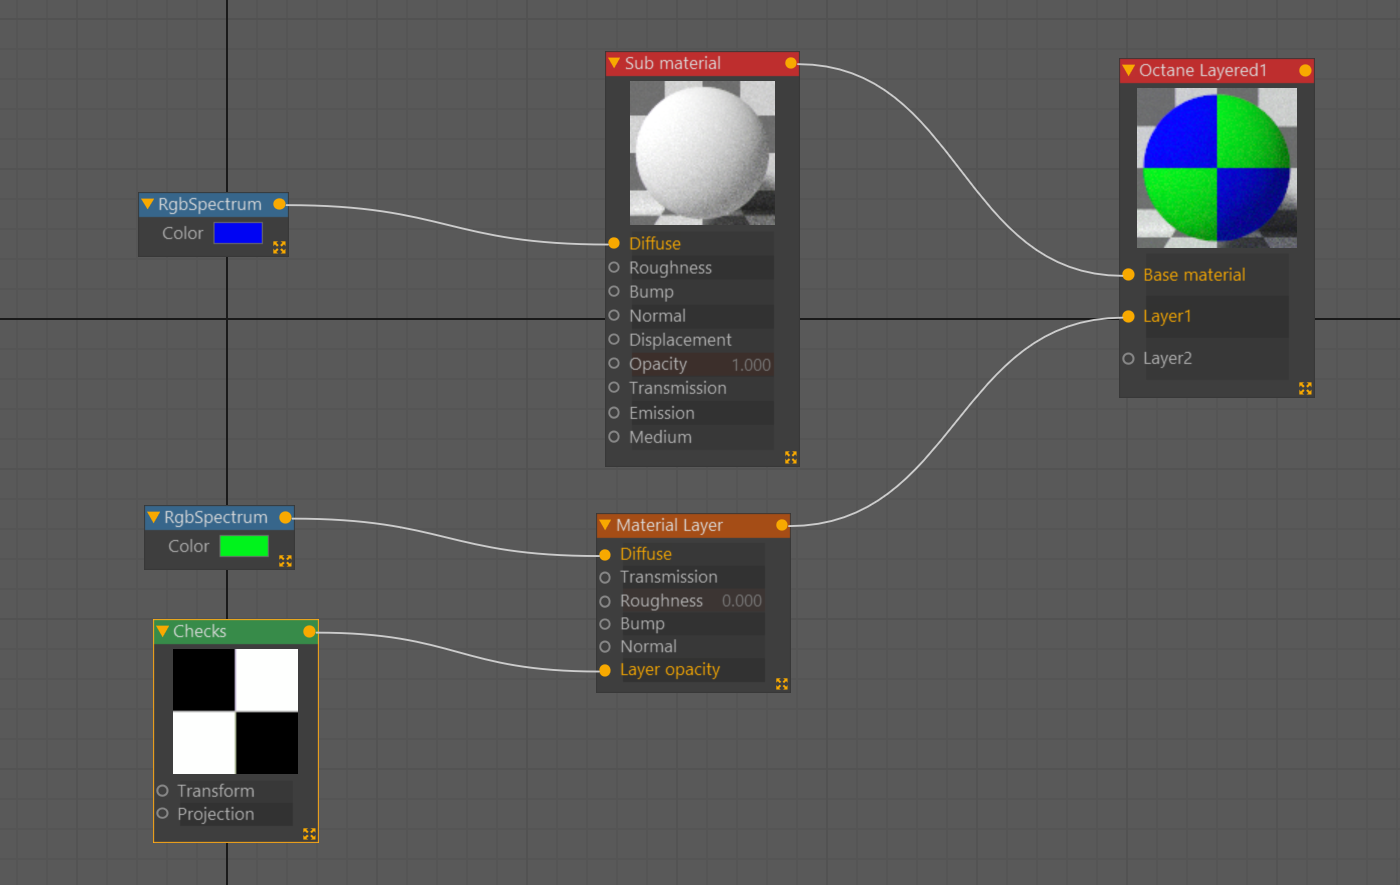1400x885 pixels.
Task: Select the blue RgbSpectrum output pin
Action: point(279,204)
